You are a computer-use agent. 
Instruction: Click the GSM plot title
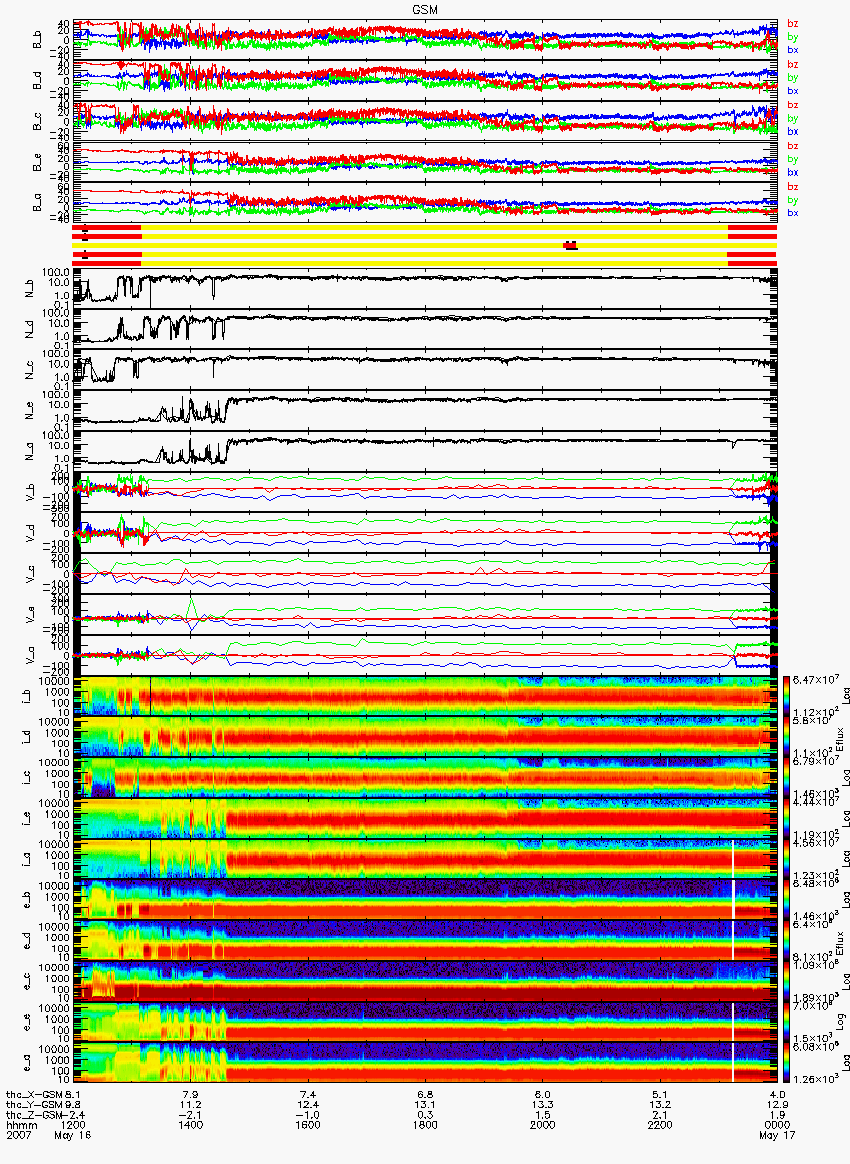coord(425,10)
